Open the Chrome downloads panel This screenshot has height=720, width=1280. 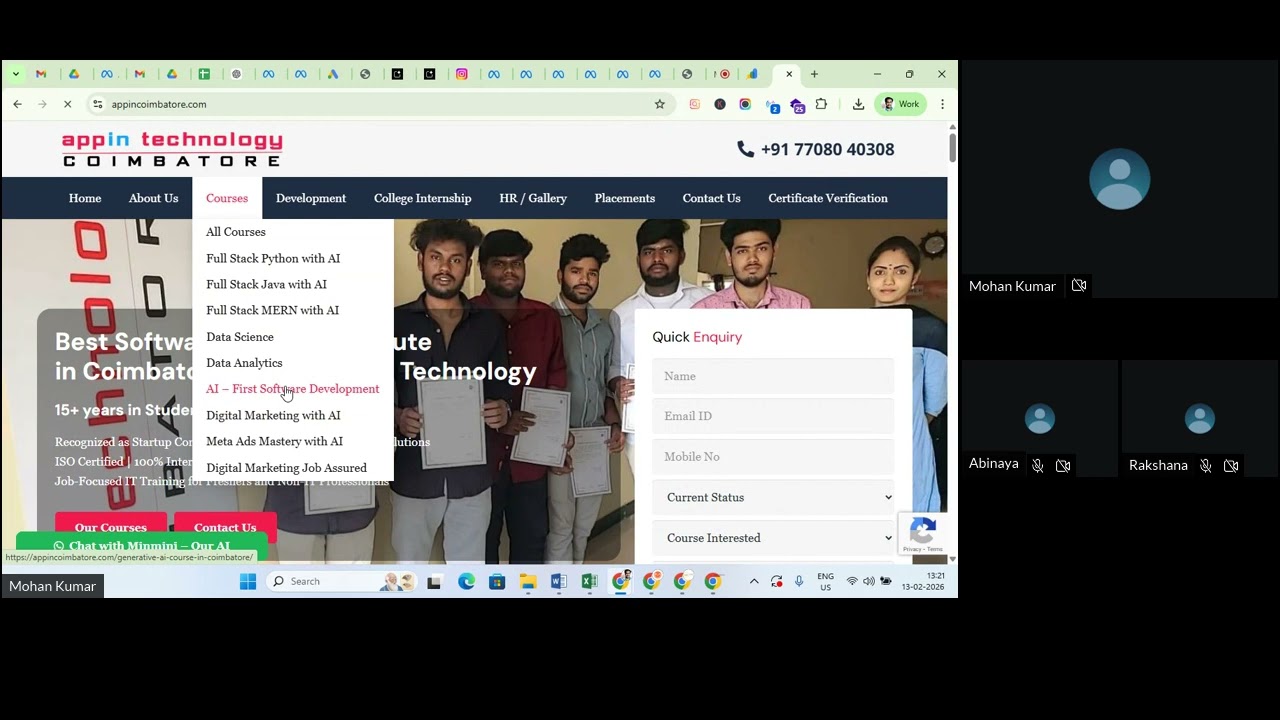point(858,104)
